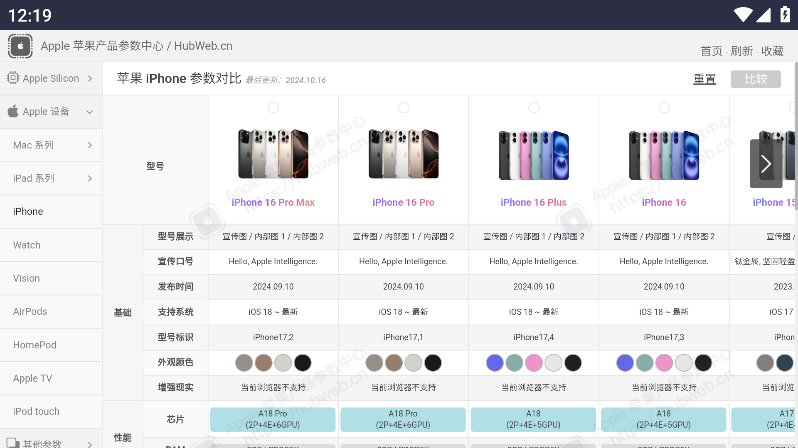Screen dimensions: 798x448
Task: Expand the iPad 系列 chevron
Action: click(x=90, y=178)
